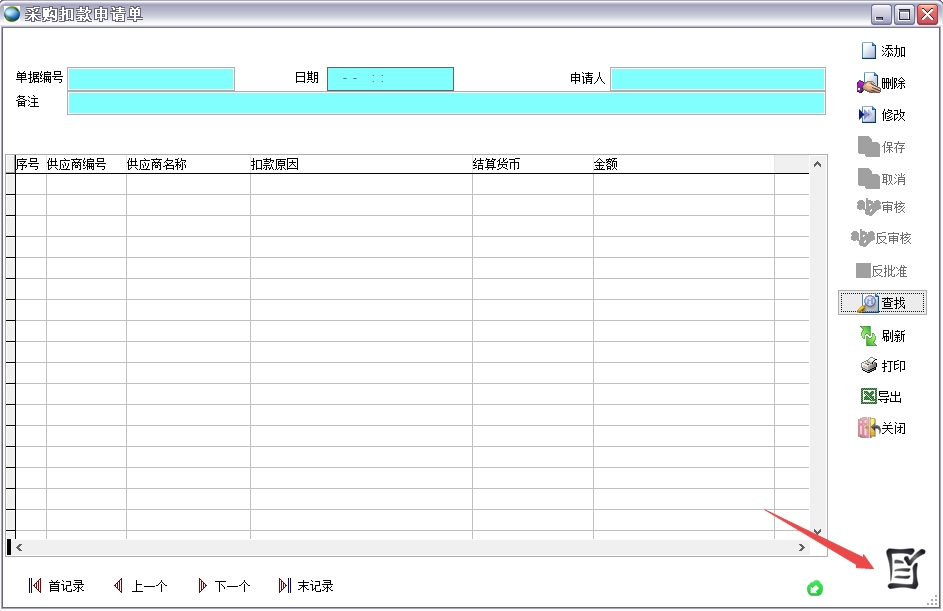This screenshot has width=943, height=611.
Task: Click the 备注 remarks field
Action: coord(446,103)
